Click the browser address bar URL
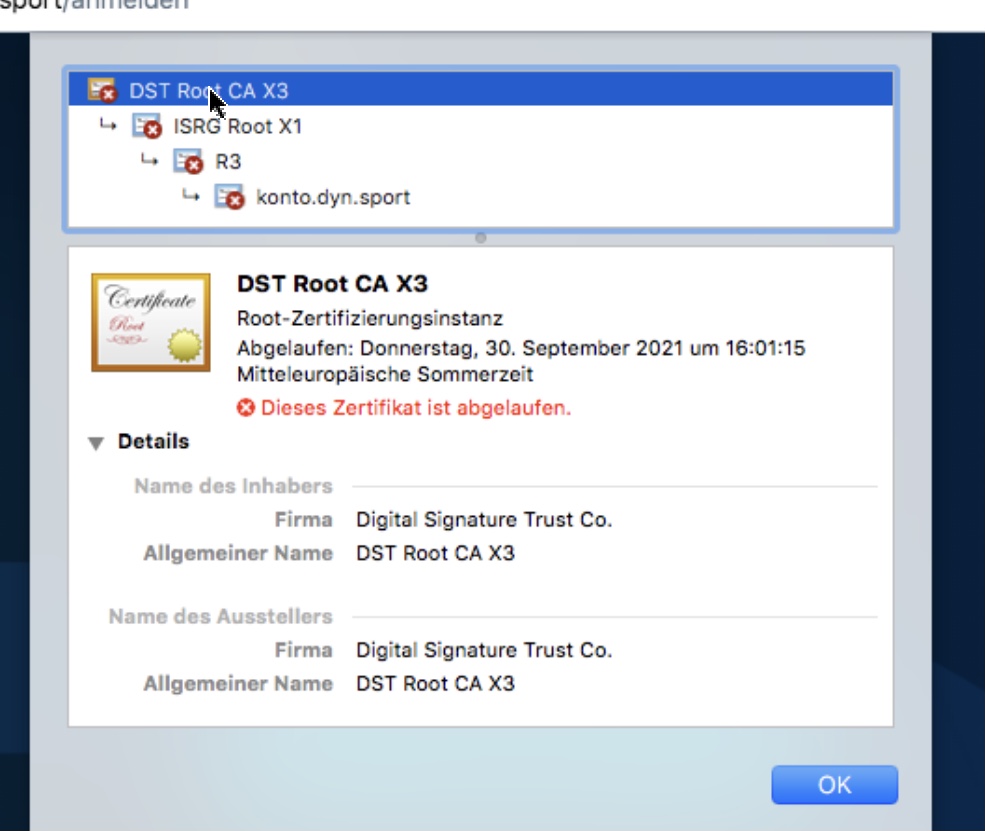The width and height of the screenshot is (985, 831). coord(95,6)
